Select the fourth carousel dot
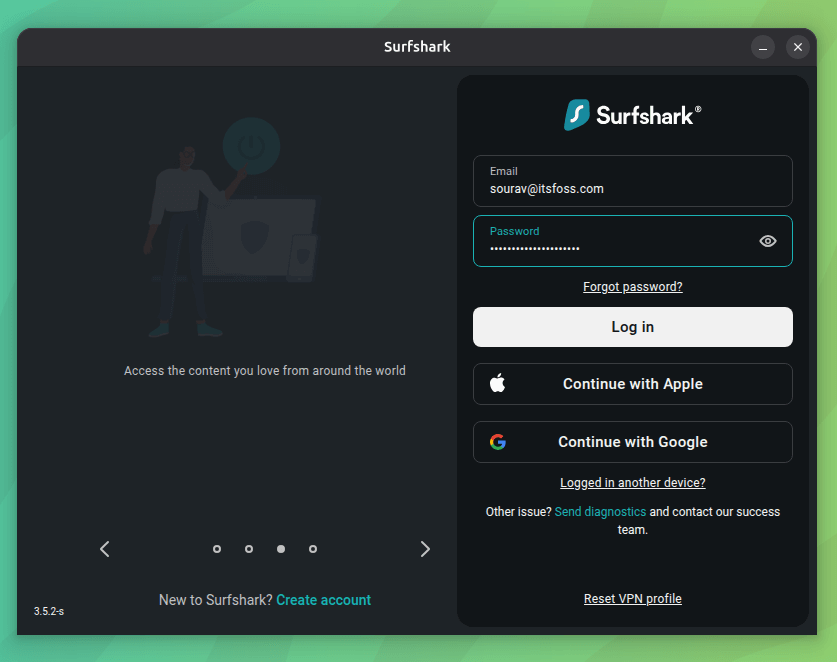Viewport: 837px width, 662px height. click(x=313, y=549)
